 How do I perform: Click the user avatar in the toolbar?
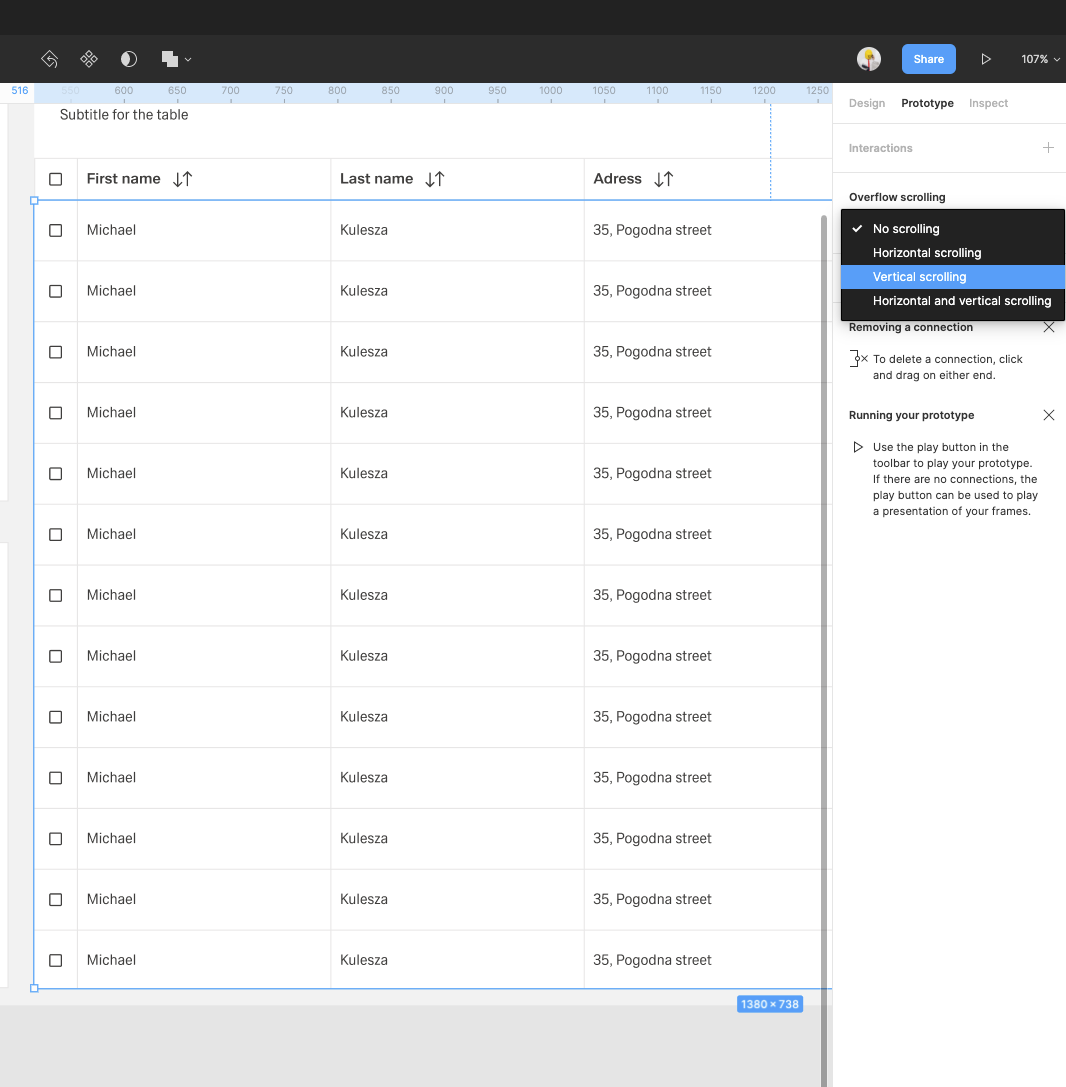click(x=869, y=59)
